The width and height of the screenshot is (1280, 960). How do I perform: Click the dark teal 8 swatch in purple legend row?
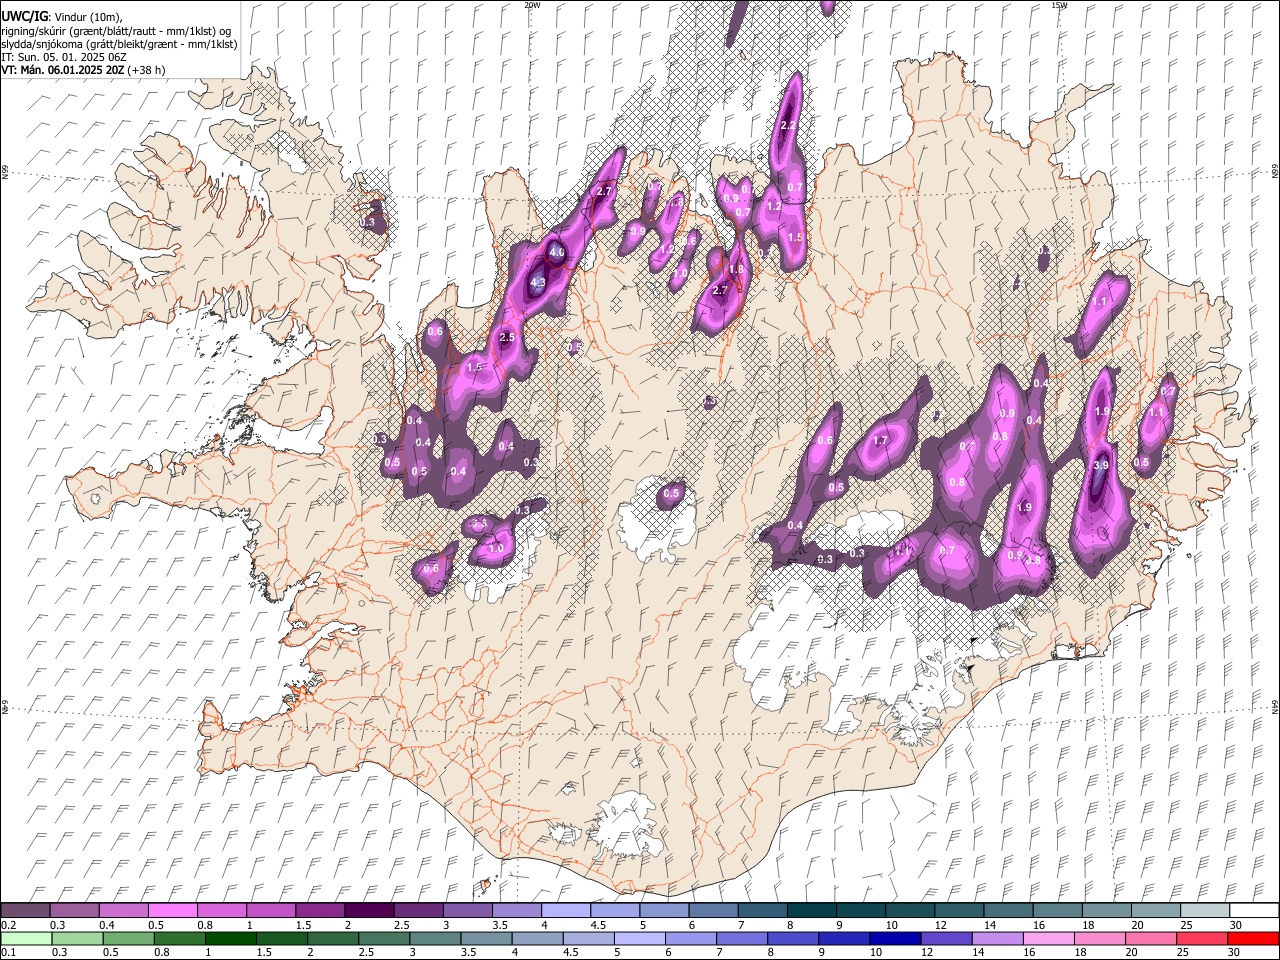[811, 910]
